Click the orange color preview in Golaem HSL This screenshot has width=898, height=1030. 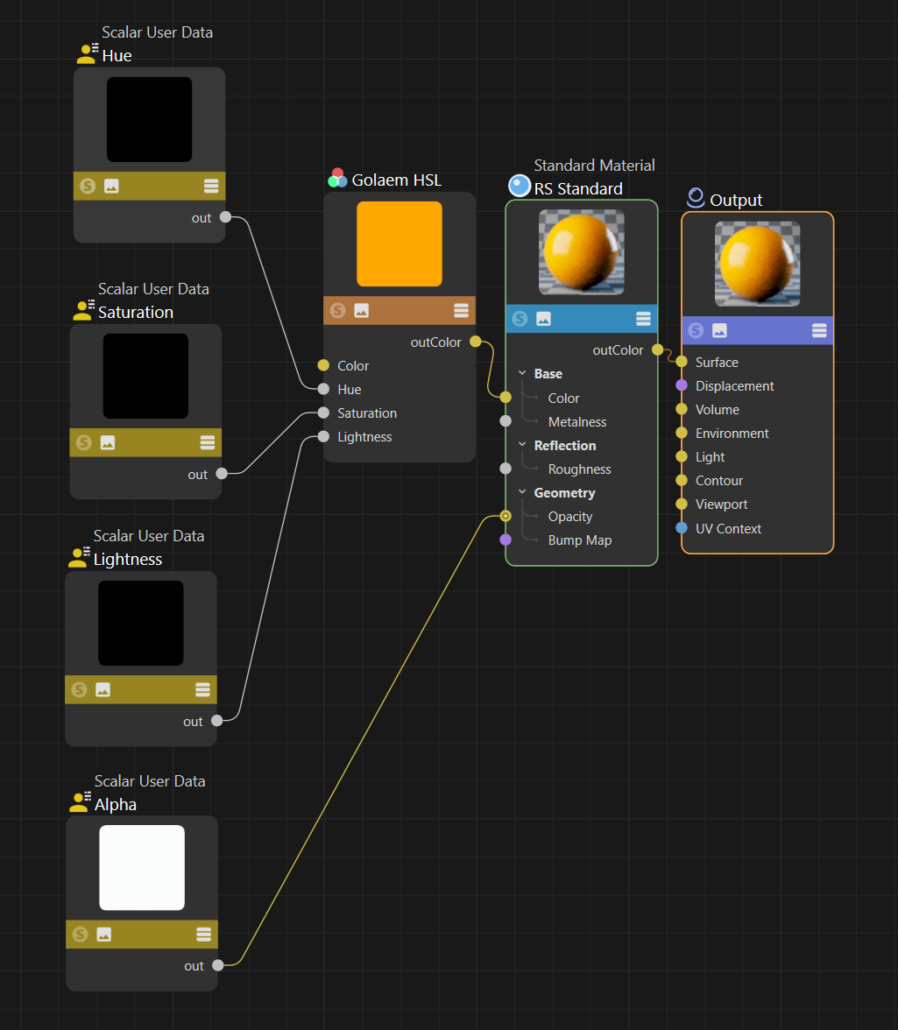399,244
